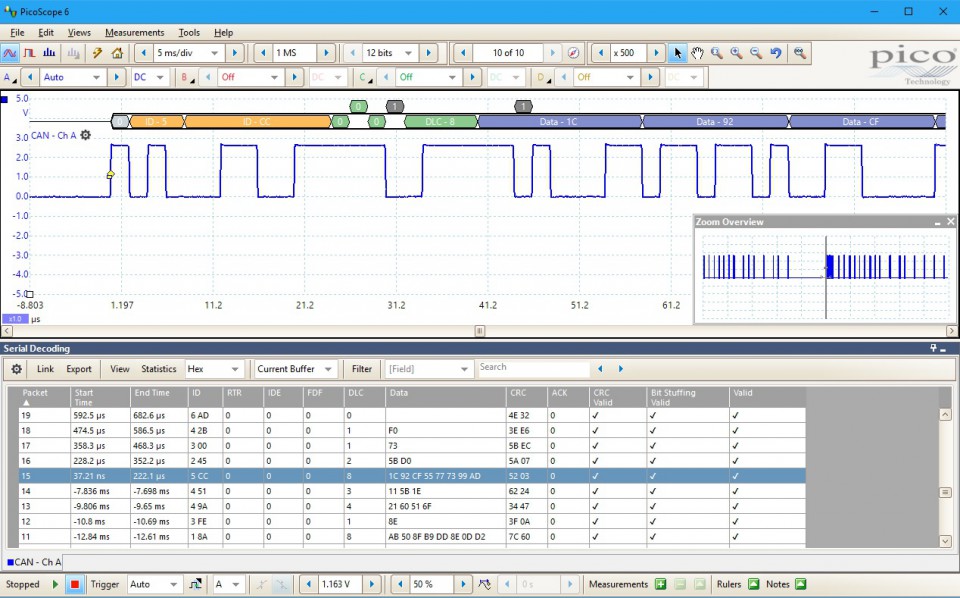Open the Help menu
Screen dimensions: 960x598
[x=223, y=32]
